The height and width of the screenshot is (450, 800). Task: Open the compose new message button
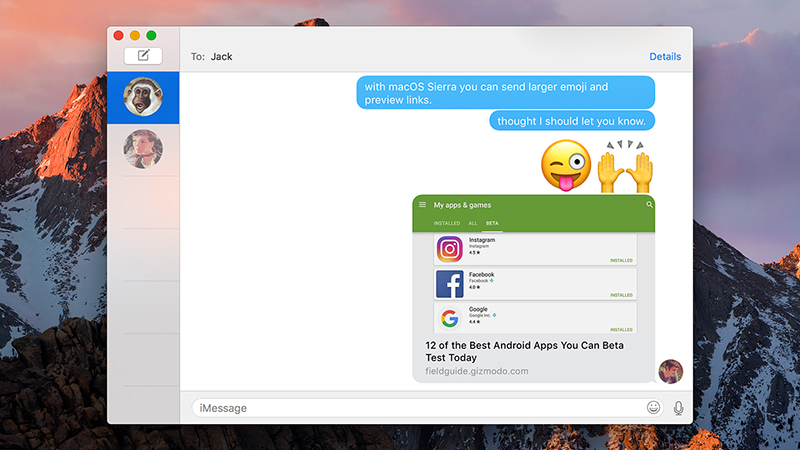click(143, 56)
